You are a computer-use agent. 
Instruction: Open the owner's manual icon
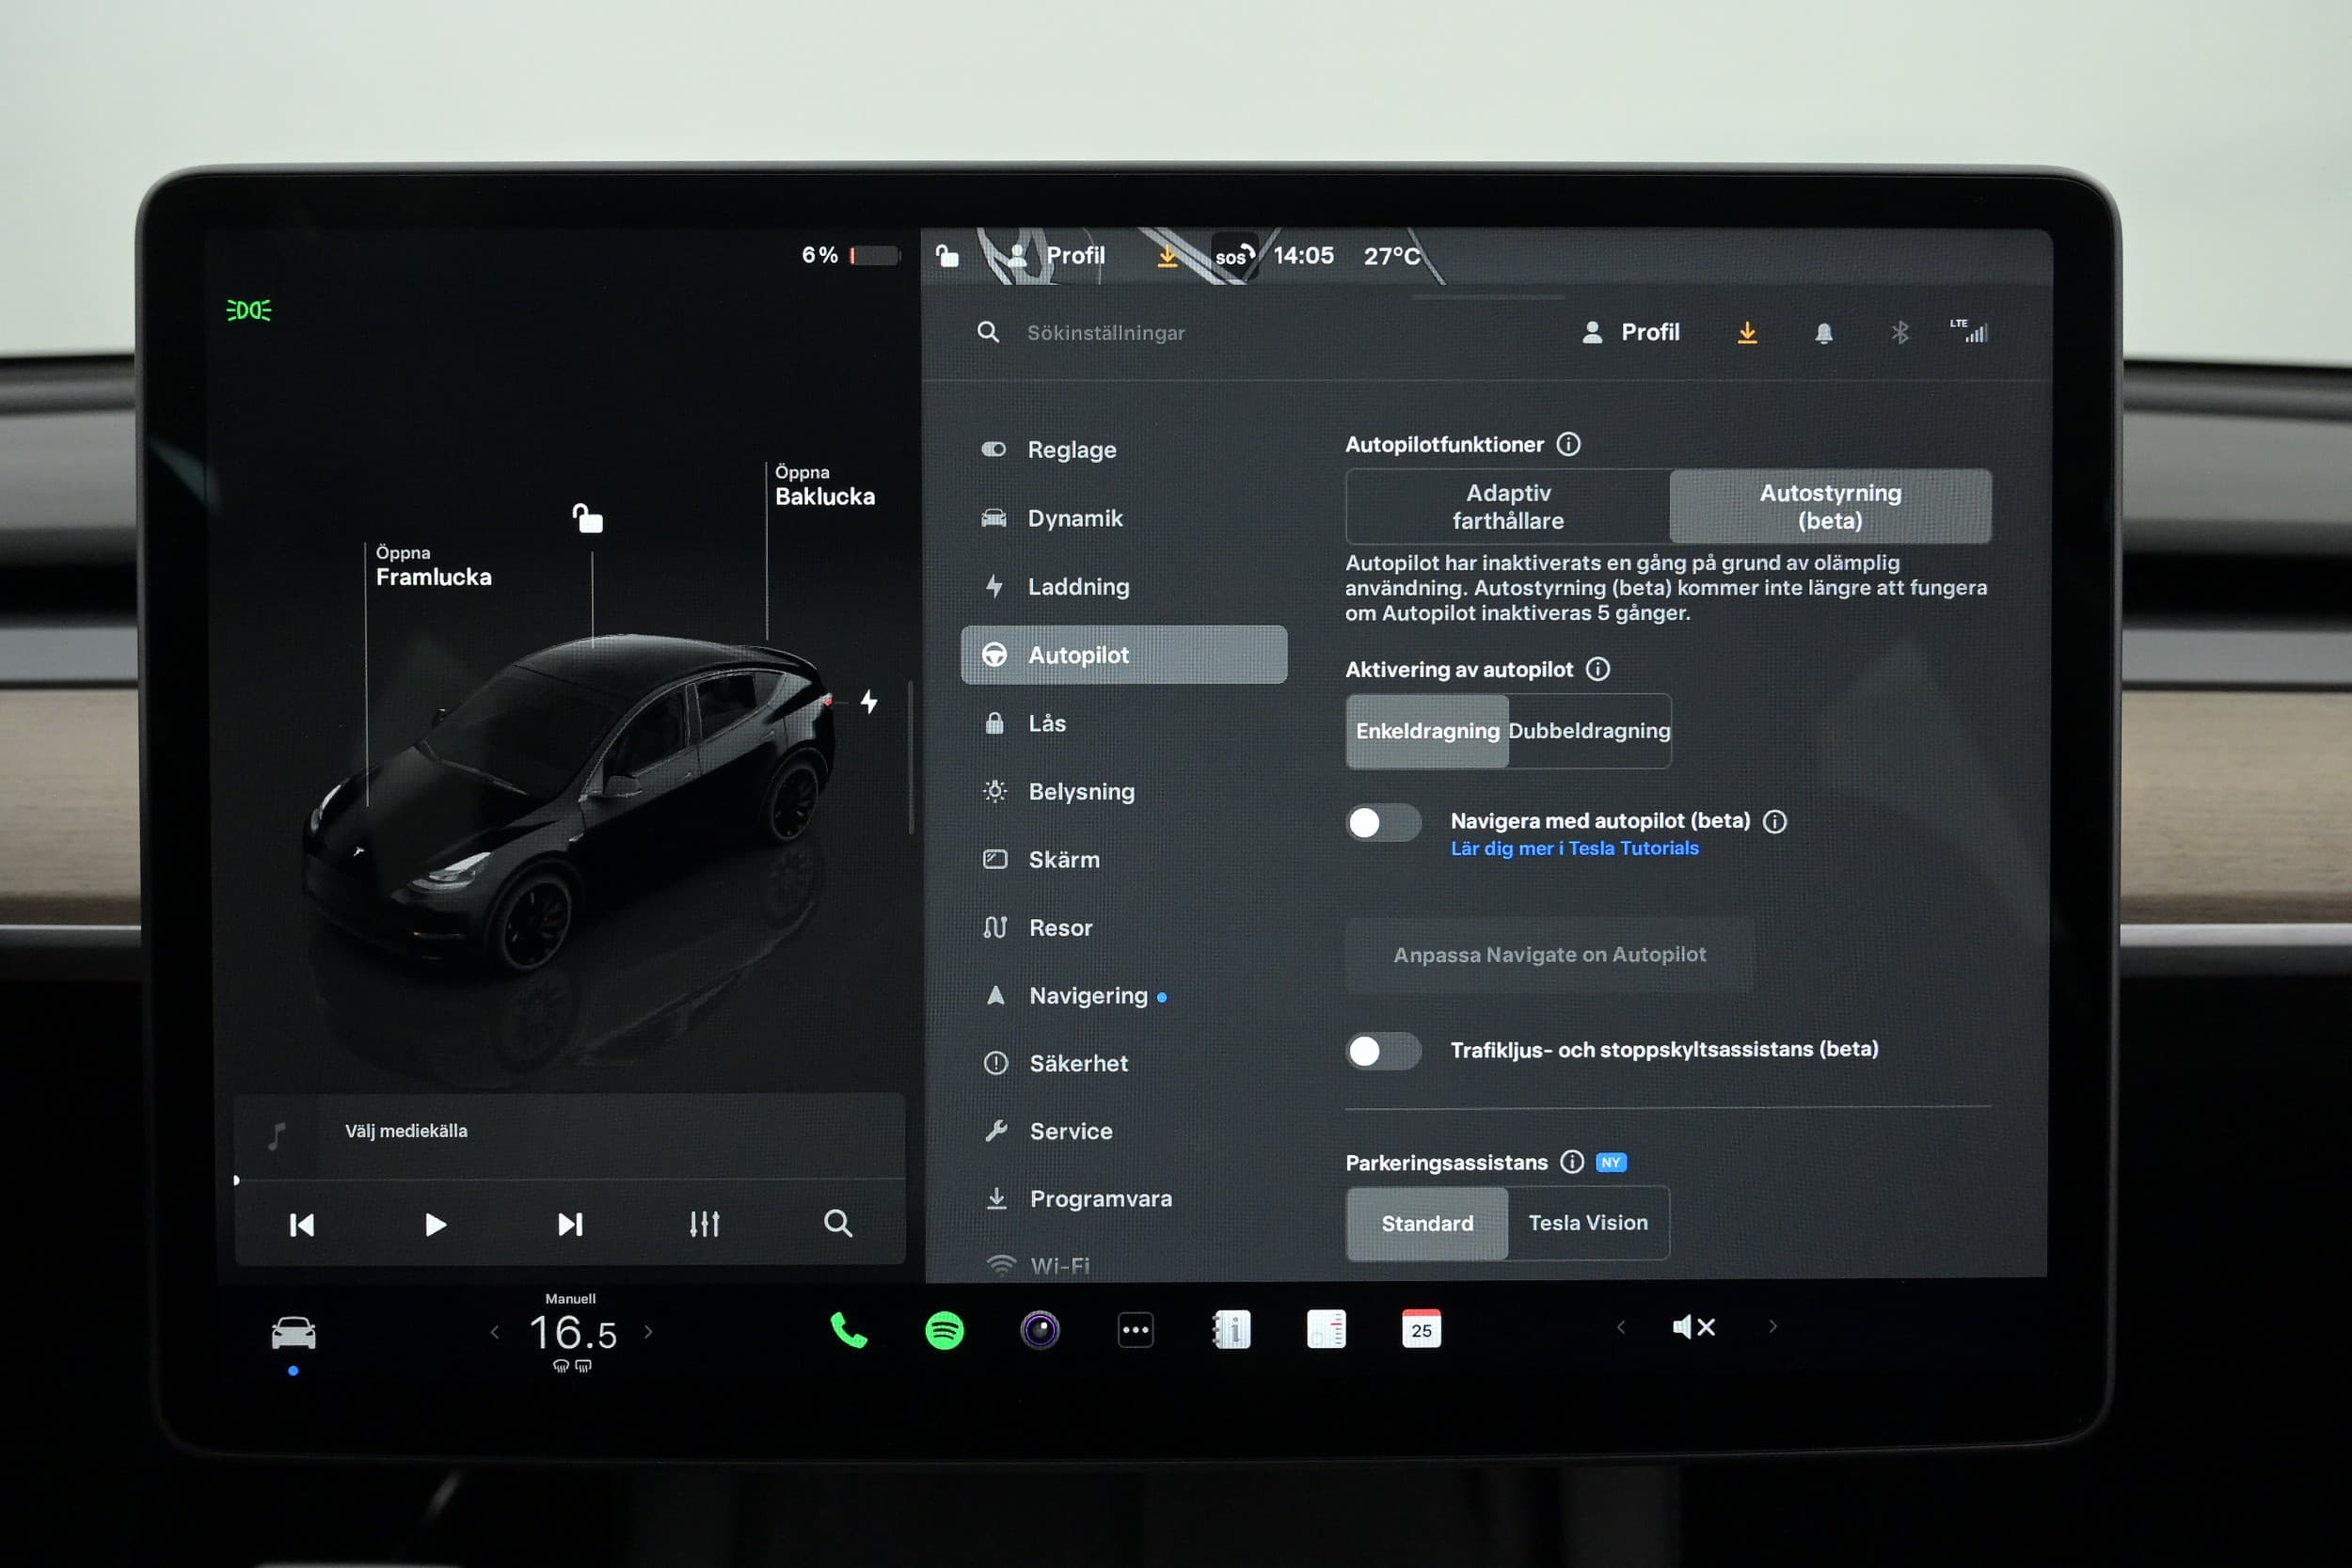pyautogui.click(x=1232, y=1330)
